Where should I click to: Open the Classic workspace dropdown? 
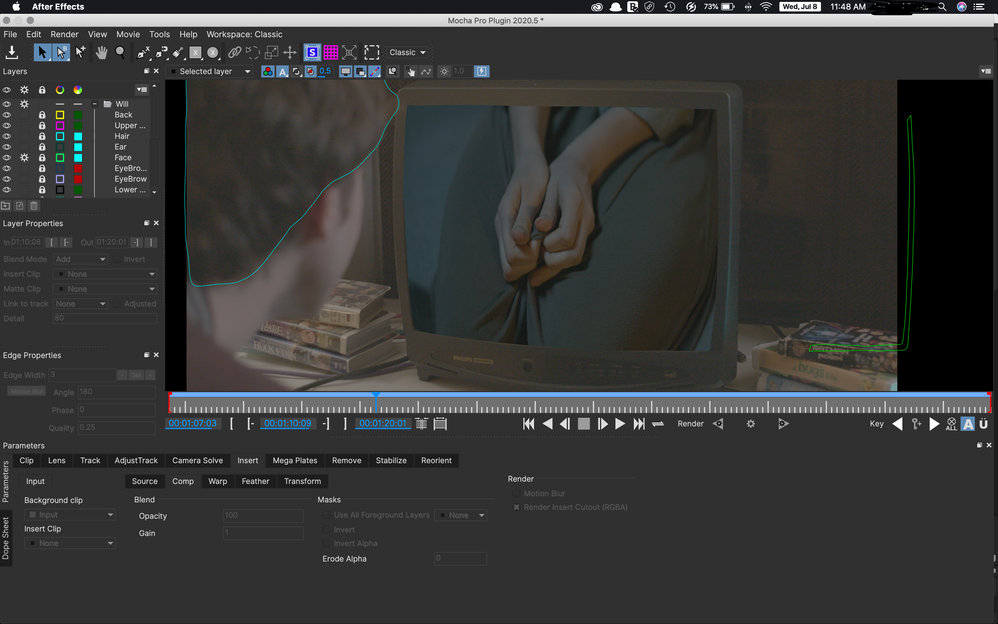click(407, 52)
